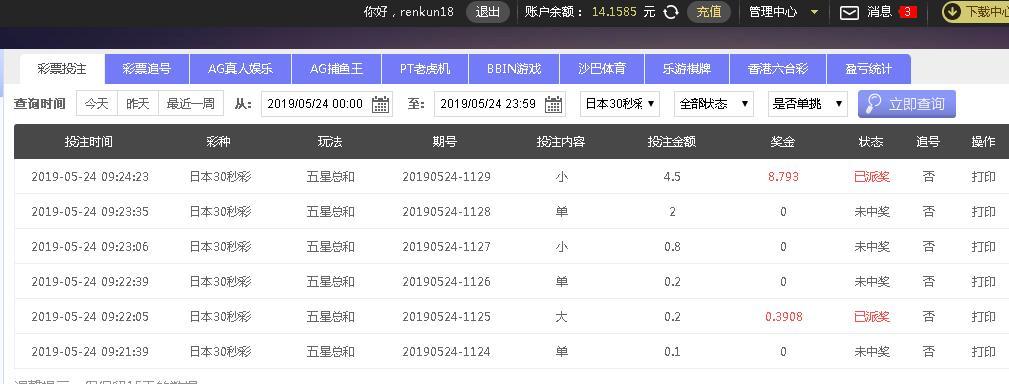This screenshot has height=384, width=1009.
Task: Click 已派奖 status for period 20190524-1129
Action: point(872,176)
